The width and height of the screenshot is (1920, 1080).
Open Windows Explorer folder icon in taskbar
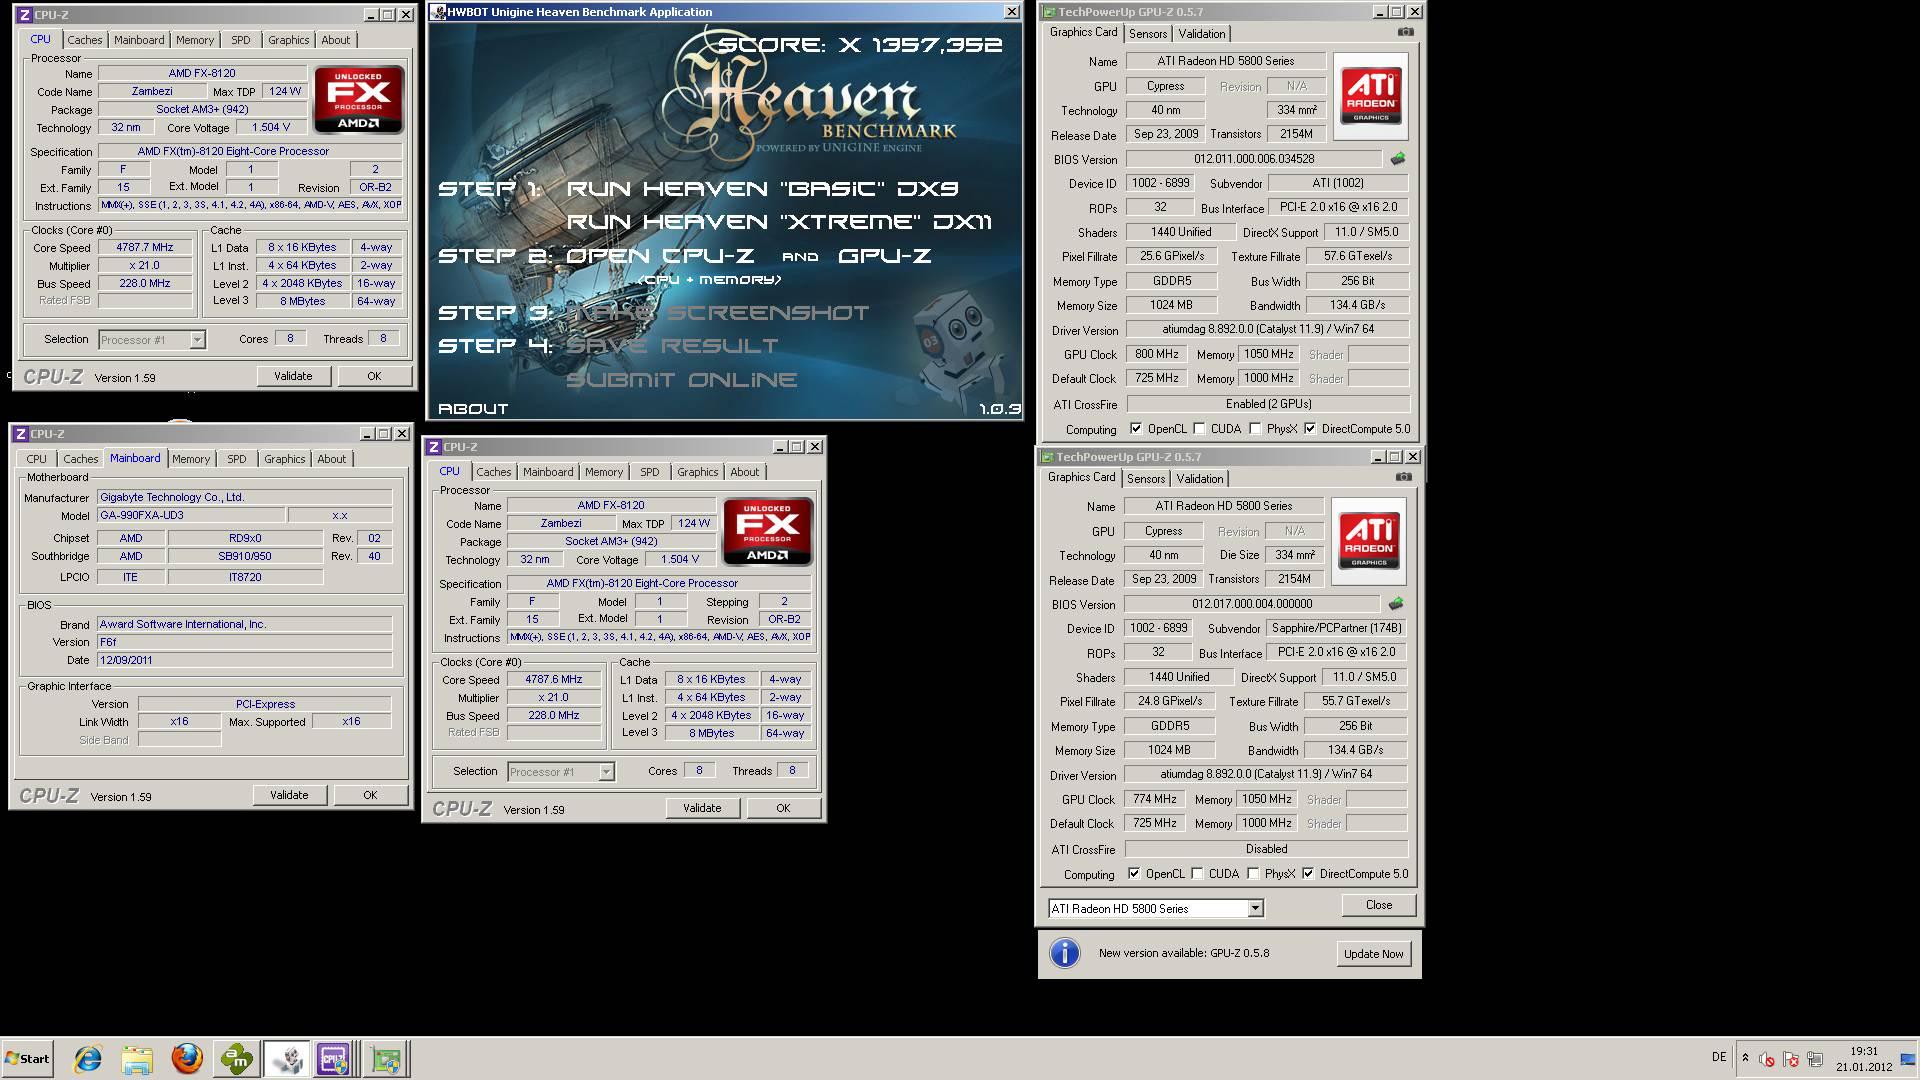pos(137,1059)
